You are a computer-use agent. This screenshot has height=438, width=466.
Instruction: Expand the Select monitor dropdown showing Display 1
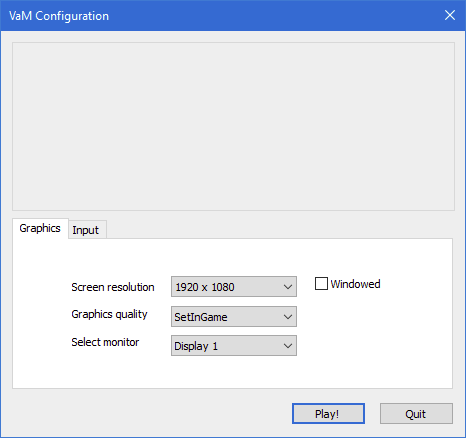[x=234, y=346]
